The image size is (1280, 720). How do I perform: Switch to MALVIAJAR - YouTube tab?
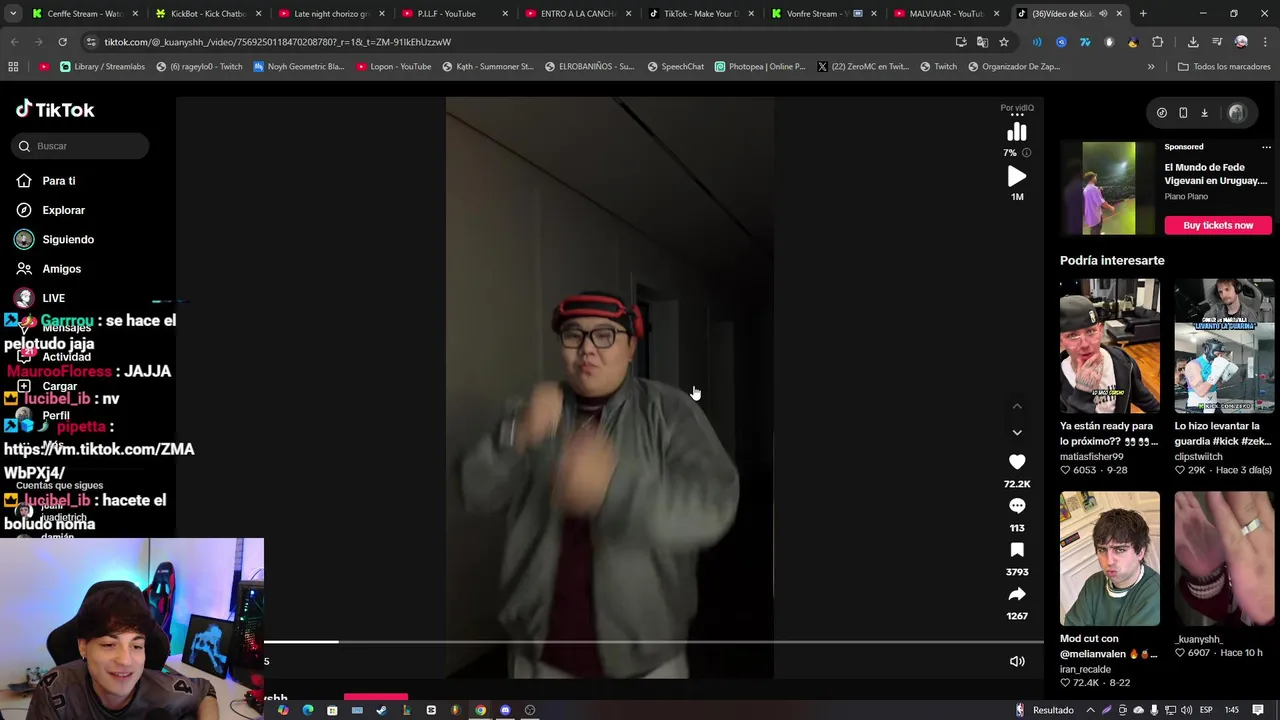tap(946, 14)
